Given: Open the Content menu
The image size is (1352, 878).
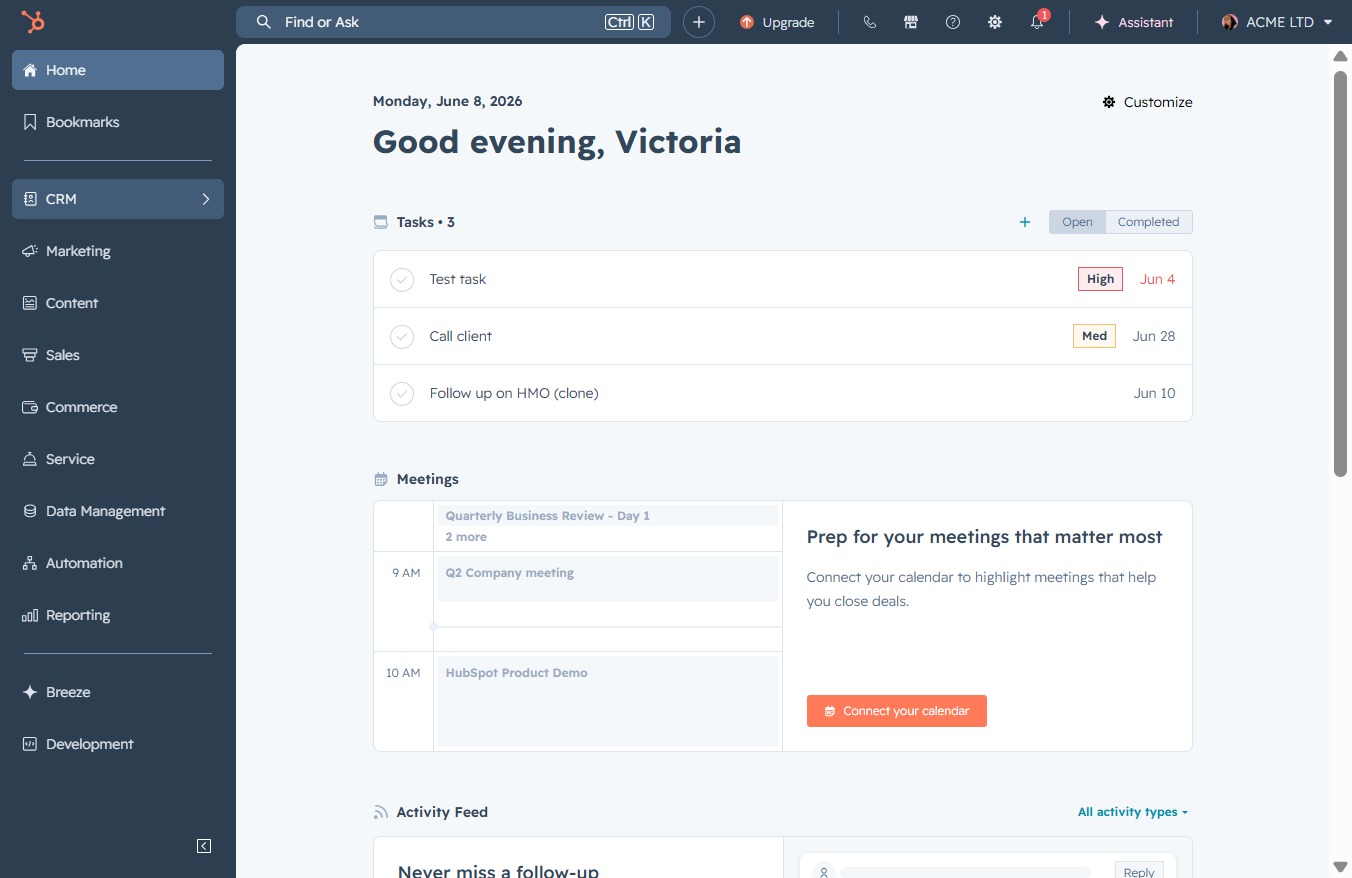Looking at the screenshot, I should pyautogui.click(x=118, y=303).
